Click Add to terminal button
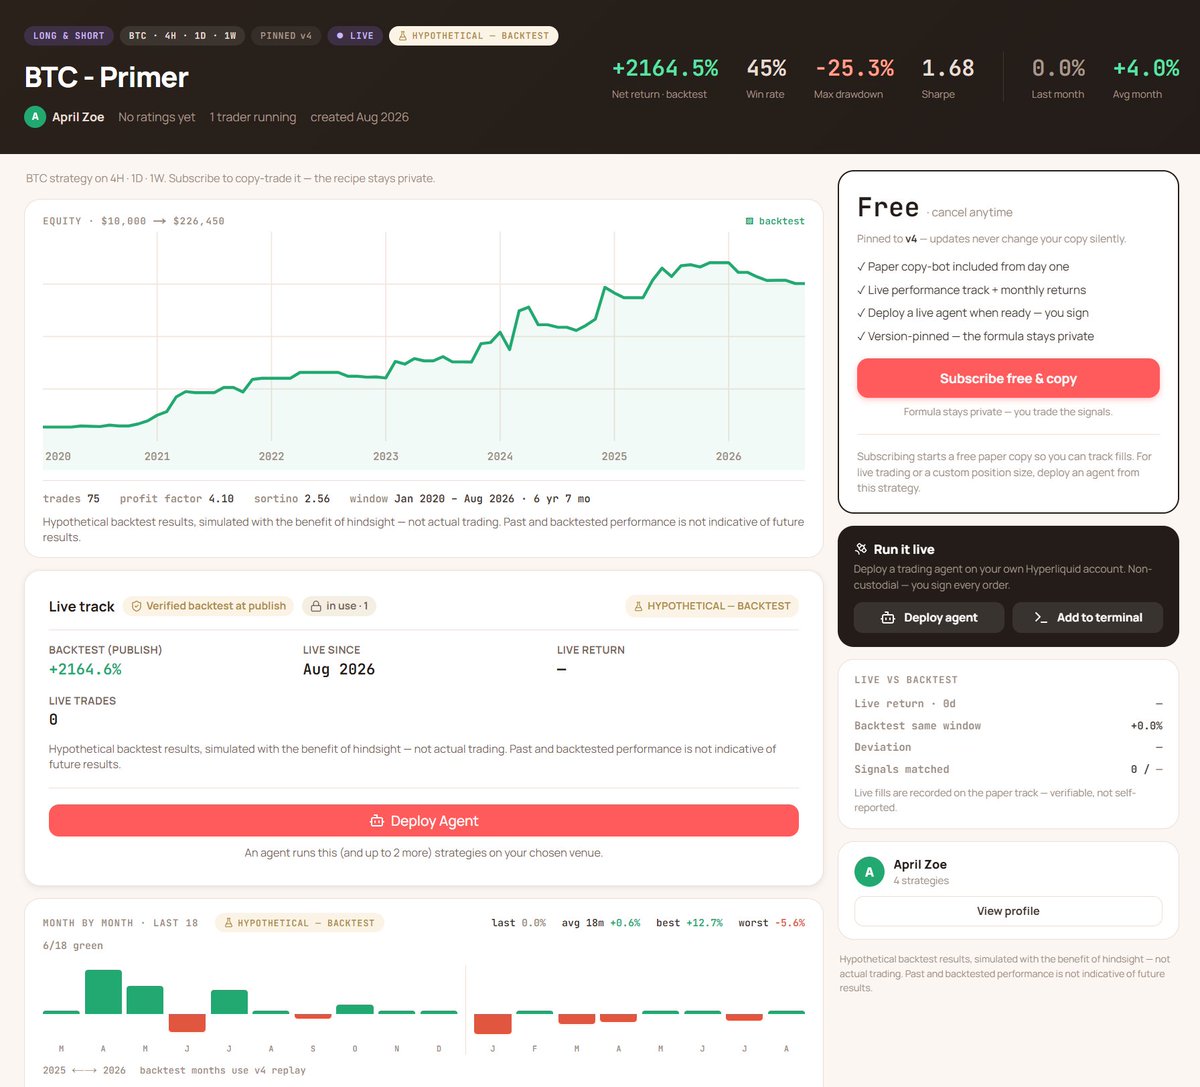Viewport: 1200px width, 1087px height. pyautogui.click(x=1087, y=618)
